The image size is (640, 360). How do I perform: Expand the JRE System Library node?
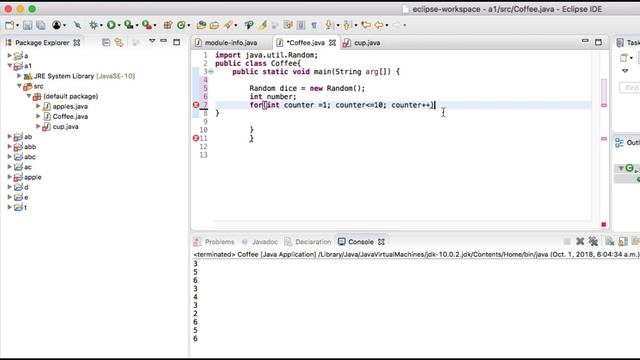pyautogui.click(x=19, y=76)
